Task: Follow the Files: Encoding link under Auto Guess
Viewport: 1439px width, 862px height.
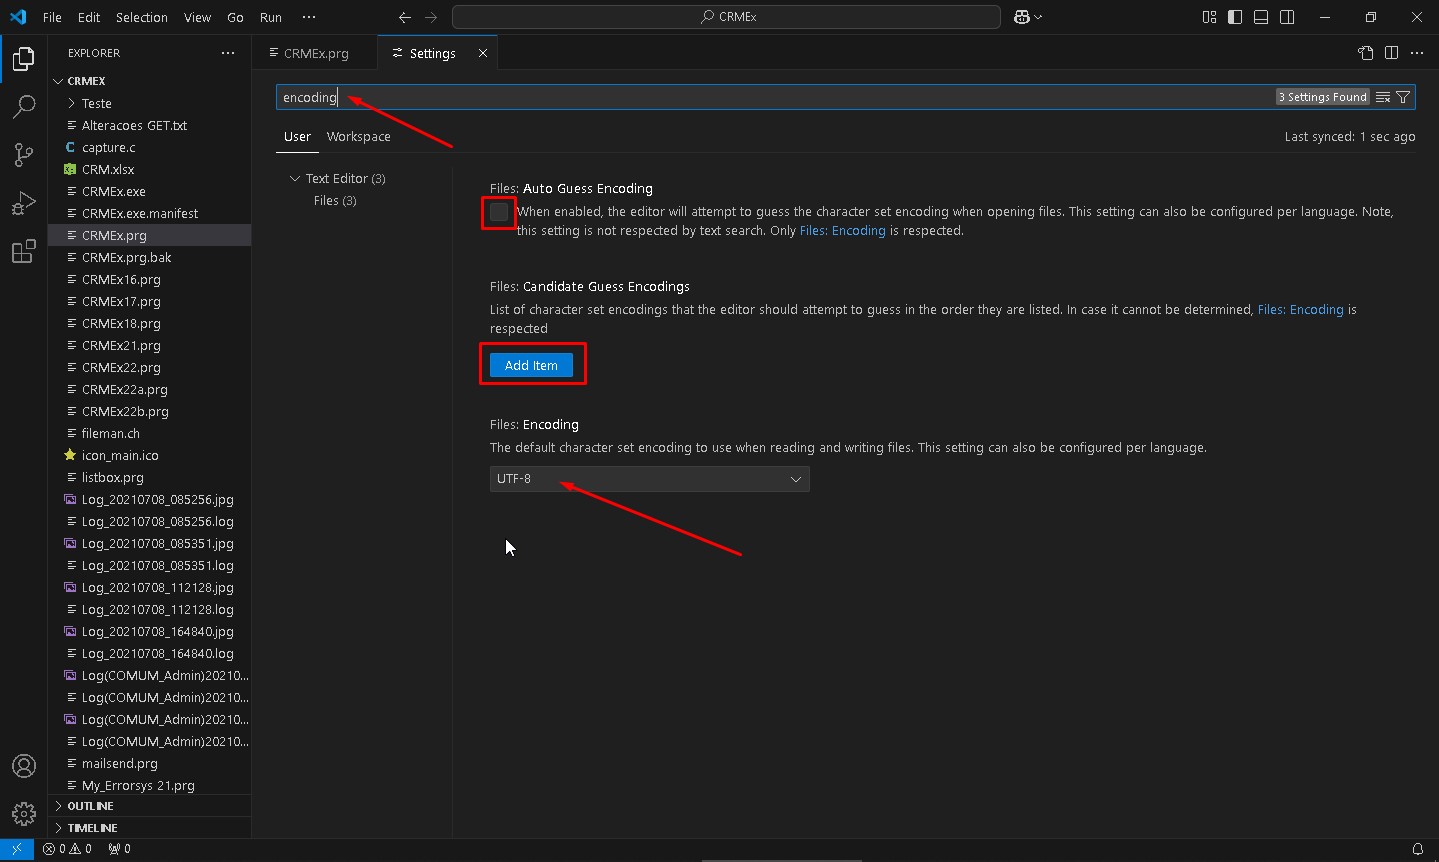Action: pos(842,231)
